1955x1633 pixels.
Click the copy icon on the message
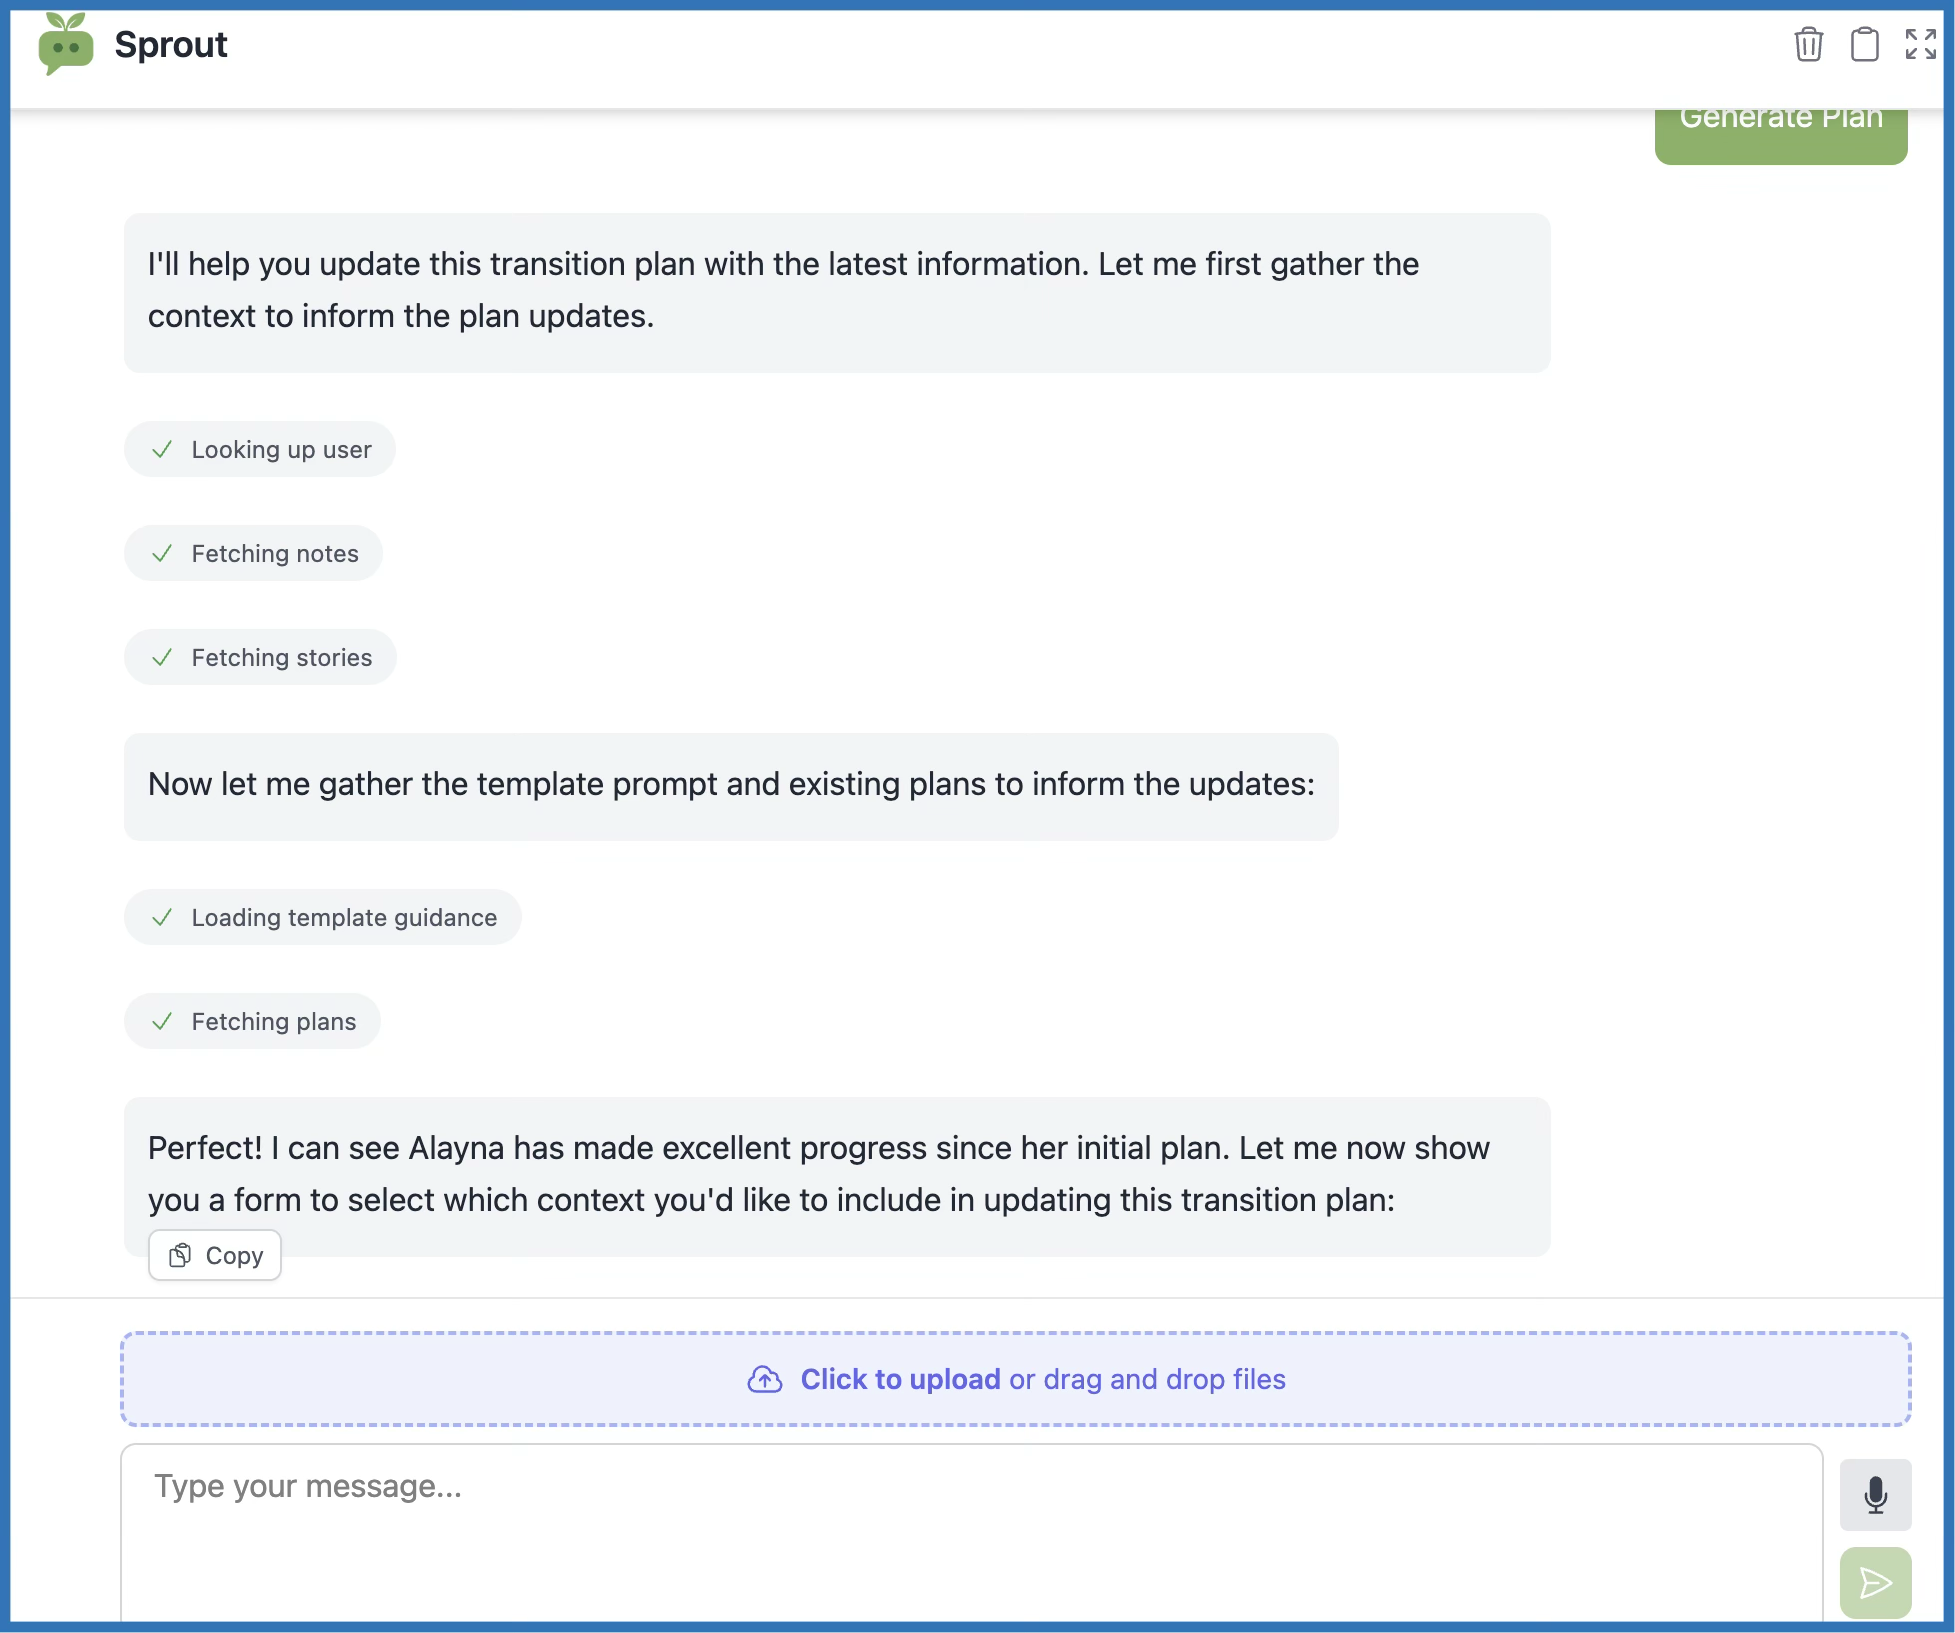pyautogui.click(x=180, y=1255)
